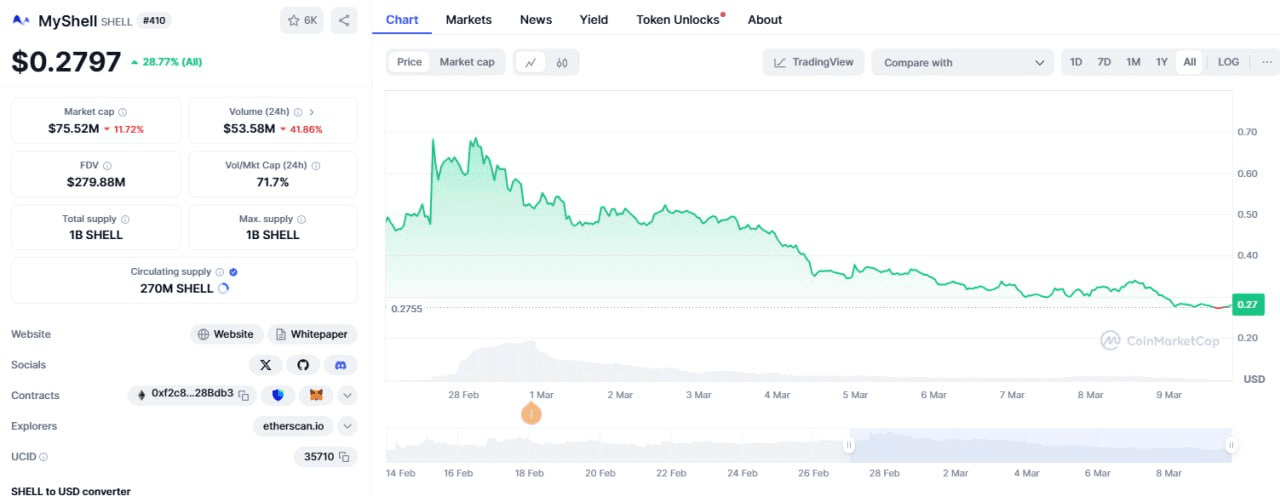1280x496 pixels.
Task: Copy contract address 0xf2c8...28Bdb3
Action: pyautogui.click(x=243, y=395)
